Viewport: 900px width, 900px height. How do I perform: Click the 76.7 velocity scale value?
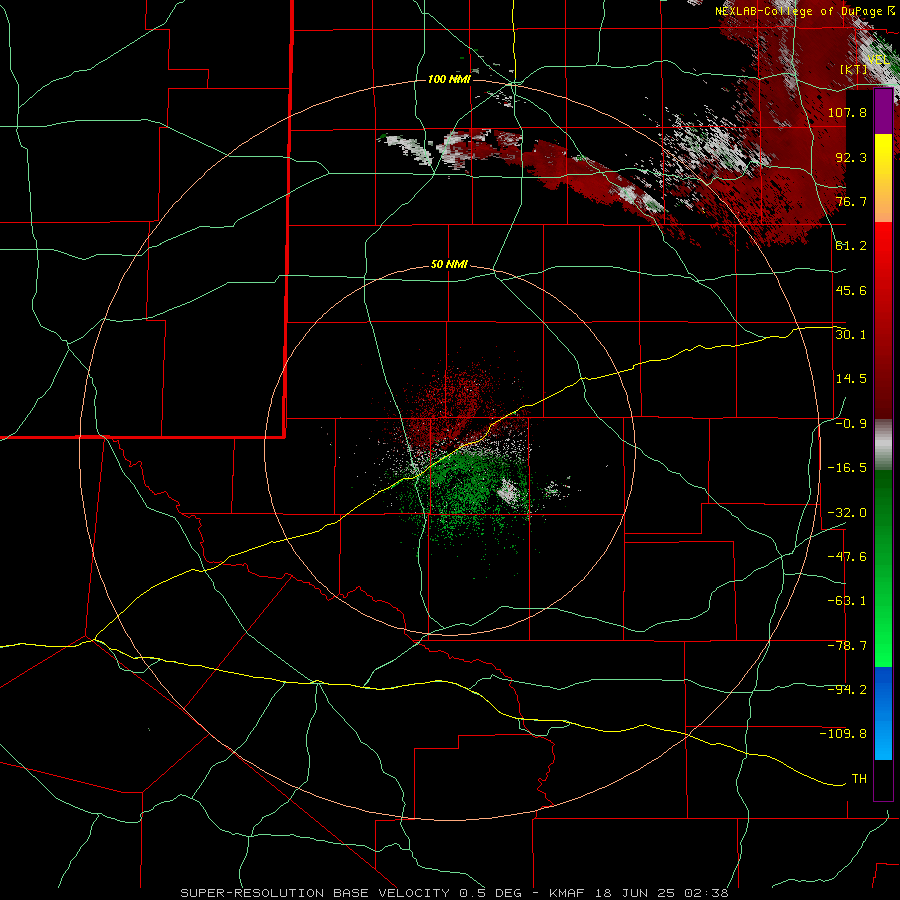[x=851, y=201]
